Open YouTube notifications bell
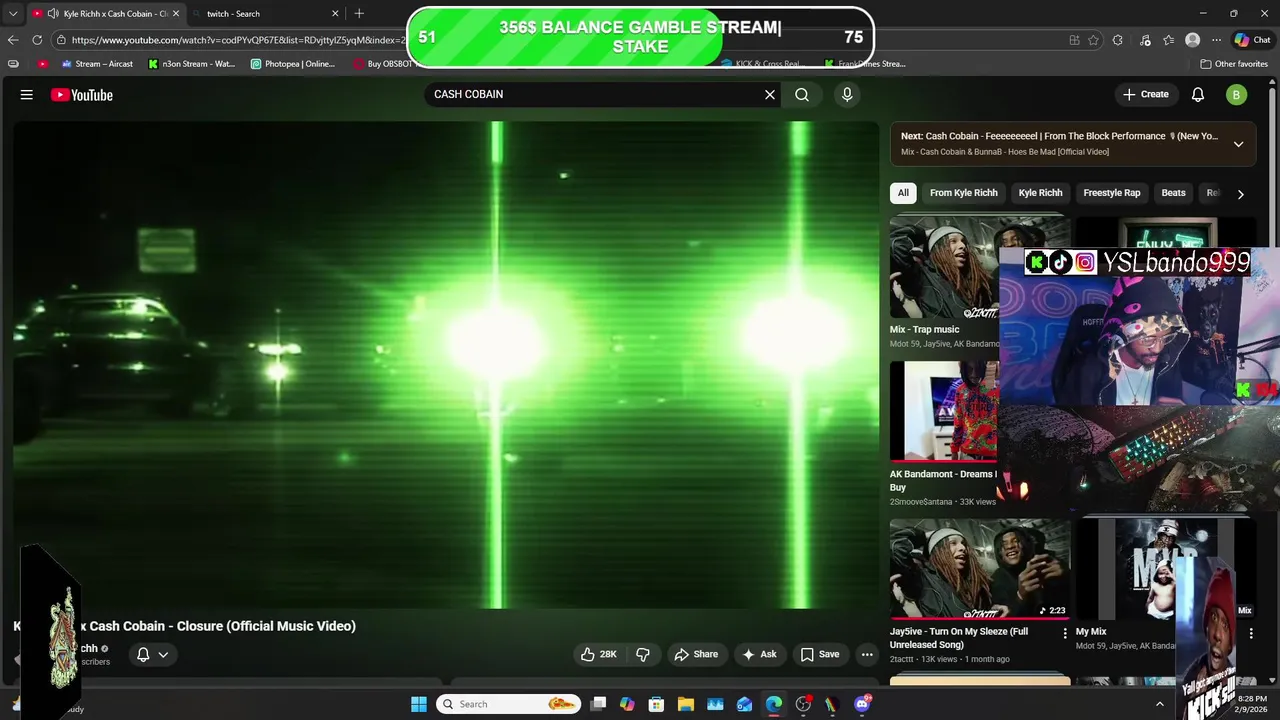The height and width of the screenshot is (720, 1280). click(1198, 94)
